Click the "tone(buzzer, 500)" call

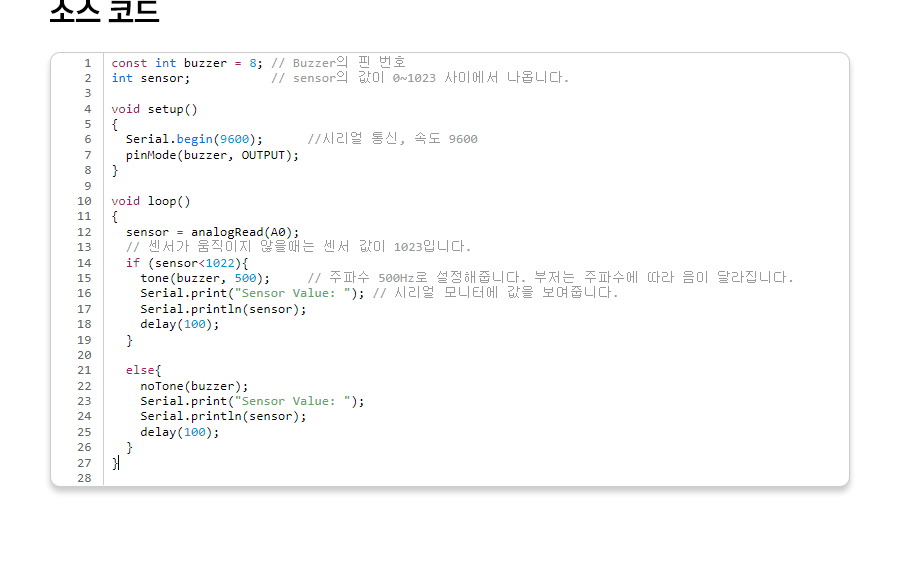(205, 278)
